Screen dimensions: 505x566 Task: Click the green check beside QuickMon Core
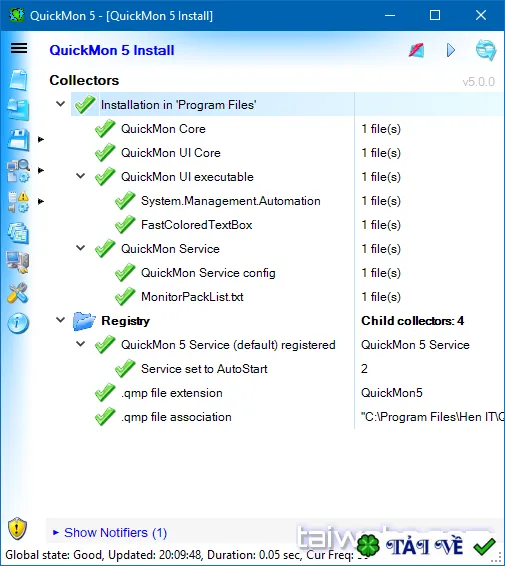click(105, 129)
